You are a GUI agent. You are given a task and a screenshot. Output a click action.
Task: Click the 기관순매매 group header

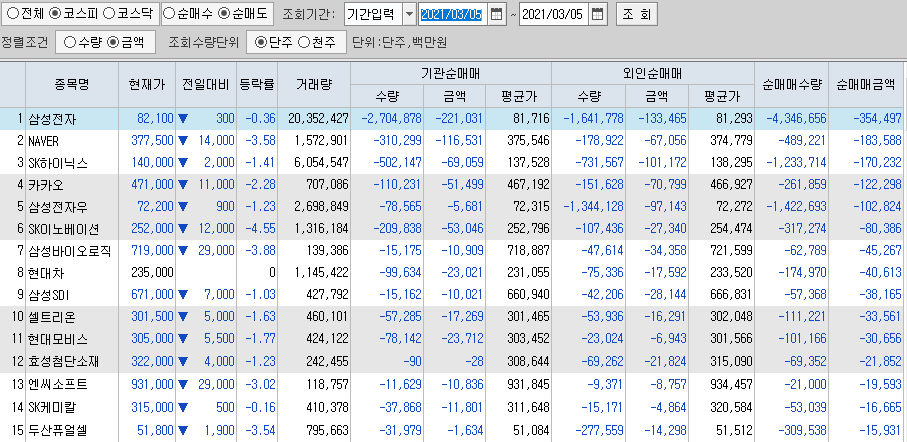coord(451,73)
